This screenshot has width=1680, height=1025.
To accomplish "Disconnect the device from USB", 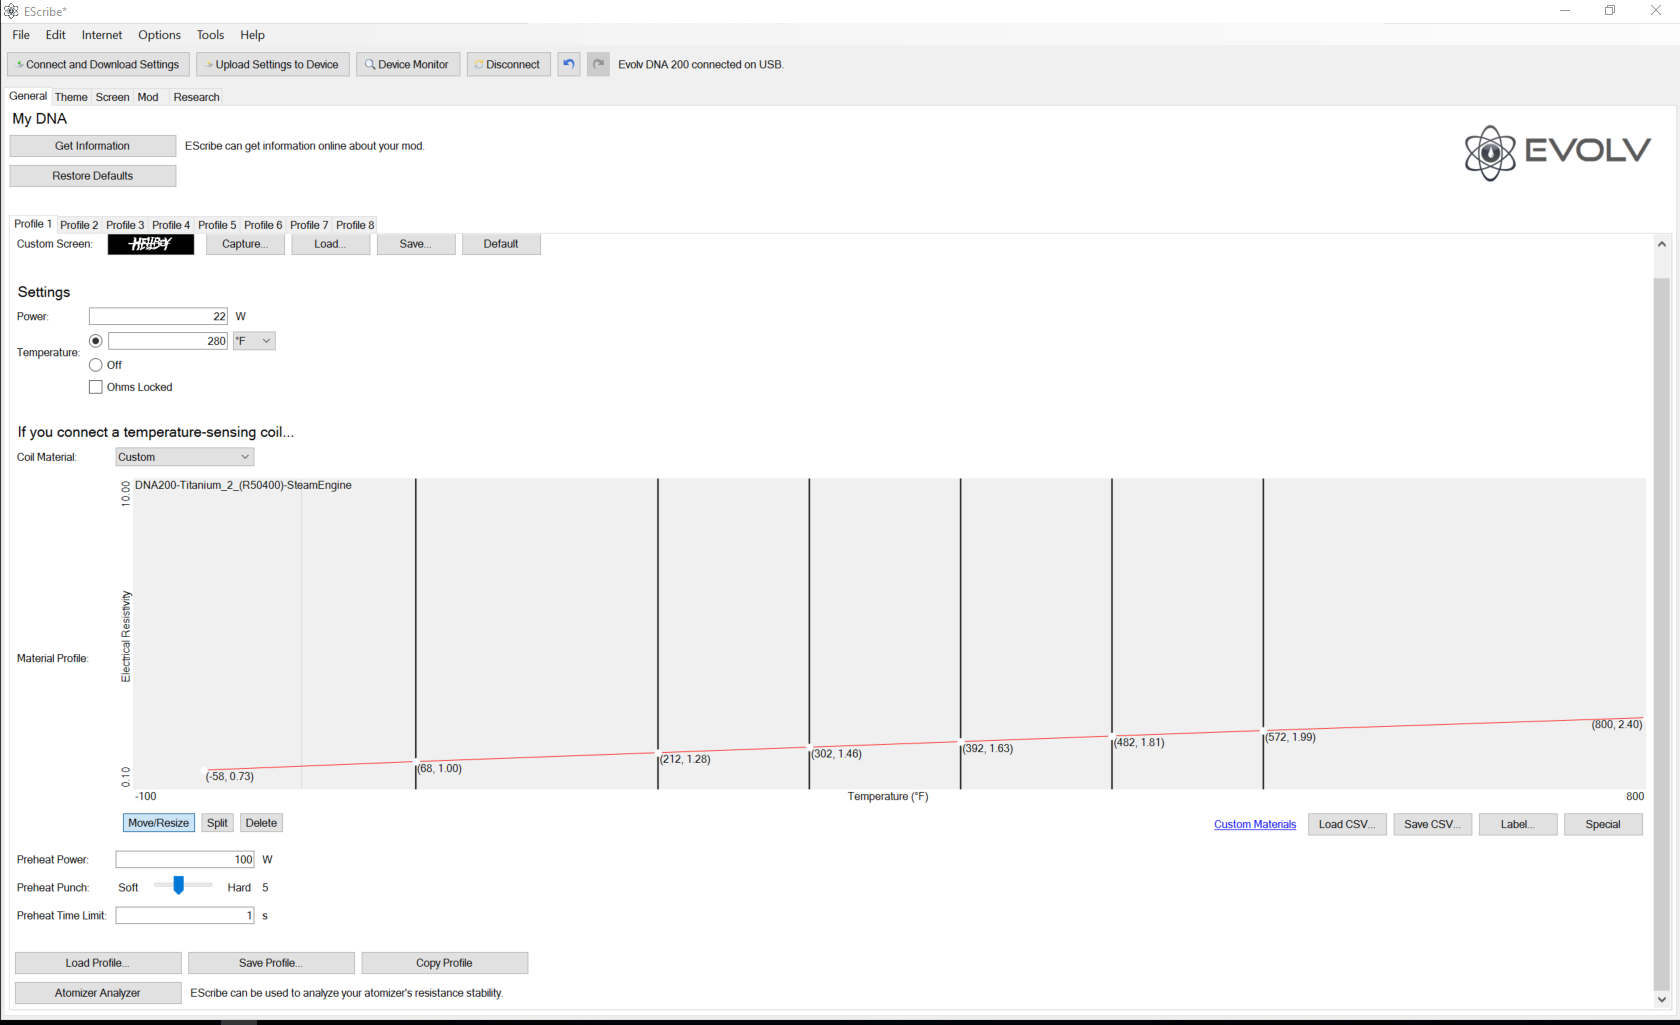I will point(508,64).
